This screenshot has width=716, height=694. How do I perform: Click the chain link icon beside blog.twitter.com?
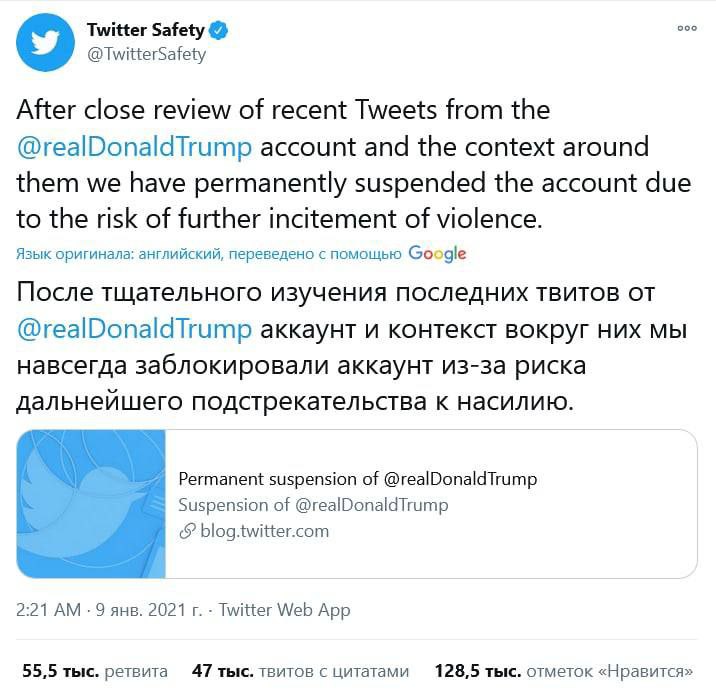tap(186, 532)
